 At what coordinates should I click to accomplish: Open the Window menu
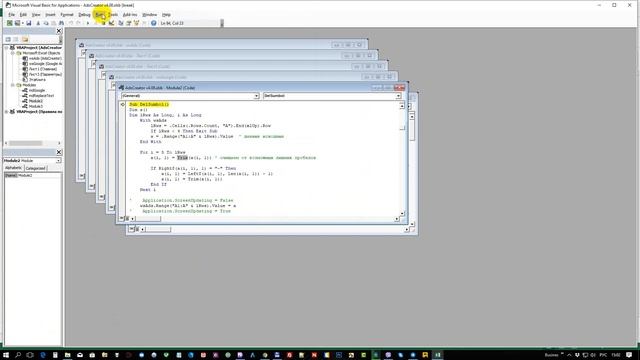[149, 15]
